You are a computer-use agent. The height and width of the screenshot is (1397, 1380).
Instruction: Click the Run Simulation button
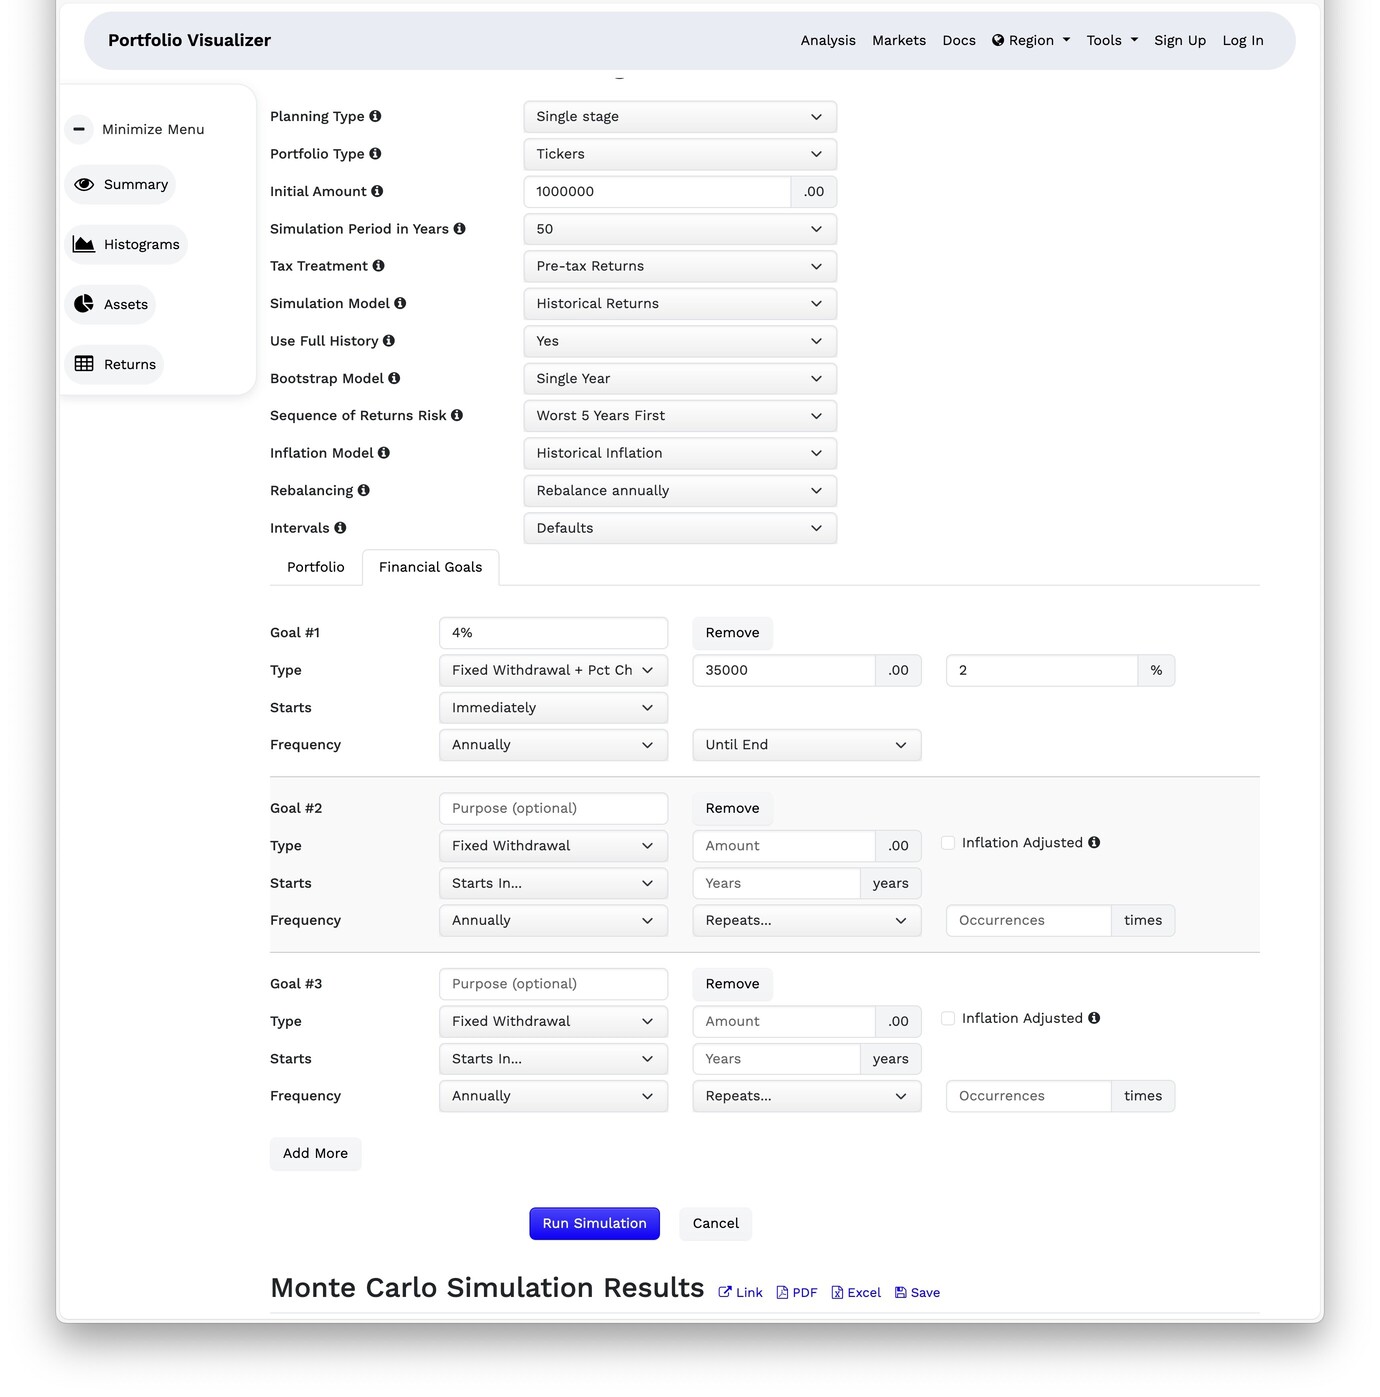[x=594, y=1223]
